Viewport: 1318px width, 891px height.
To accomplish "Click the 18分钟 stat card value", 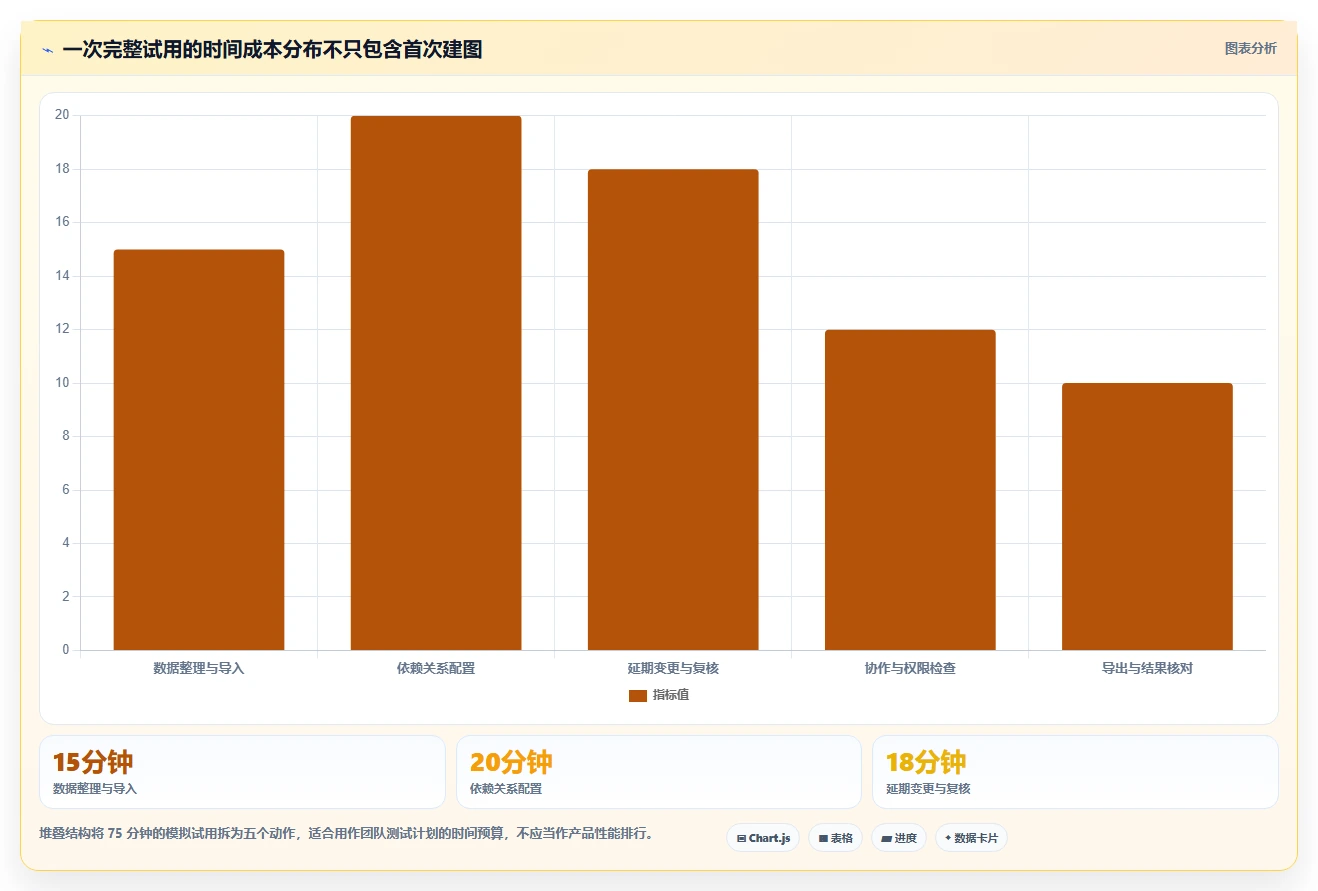I will pos(926,762).
